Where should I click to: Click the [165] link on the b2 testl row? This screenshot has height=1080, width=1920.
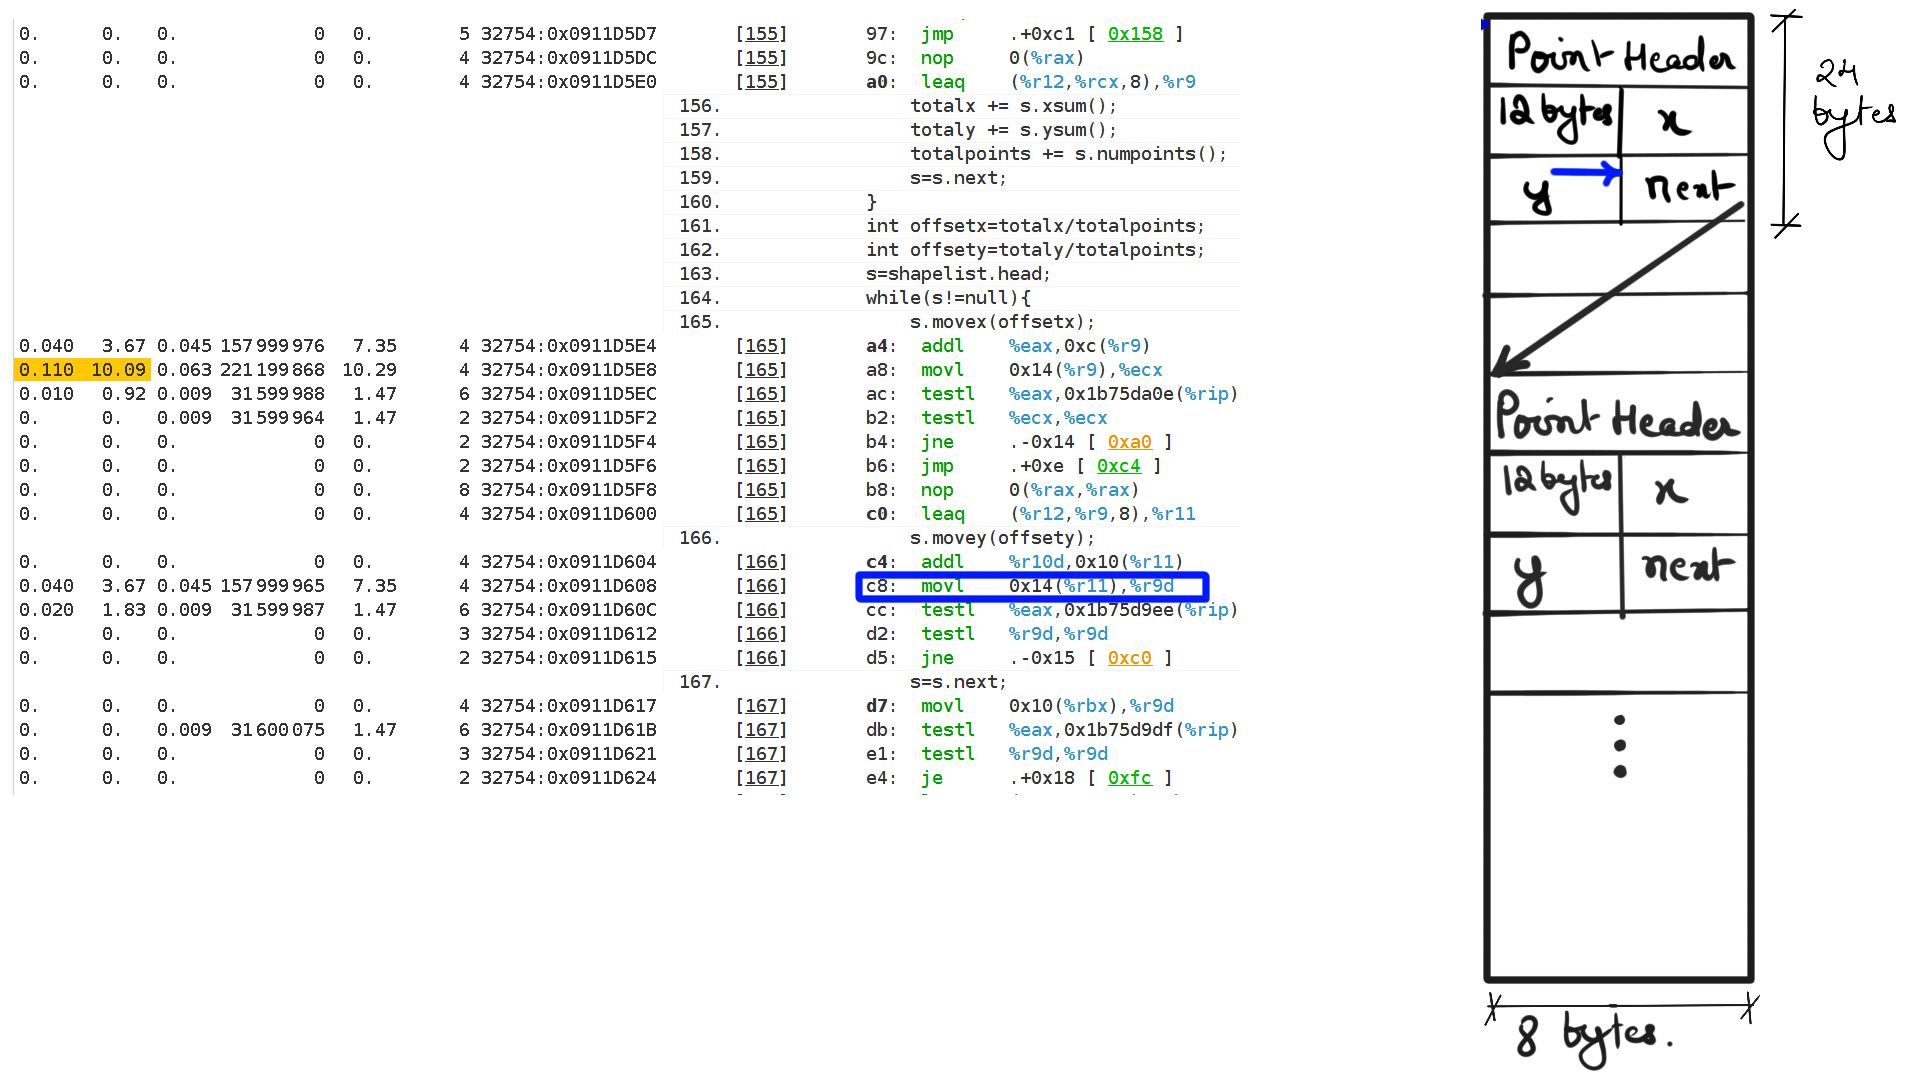pos(761,418)
